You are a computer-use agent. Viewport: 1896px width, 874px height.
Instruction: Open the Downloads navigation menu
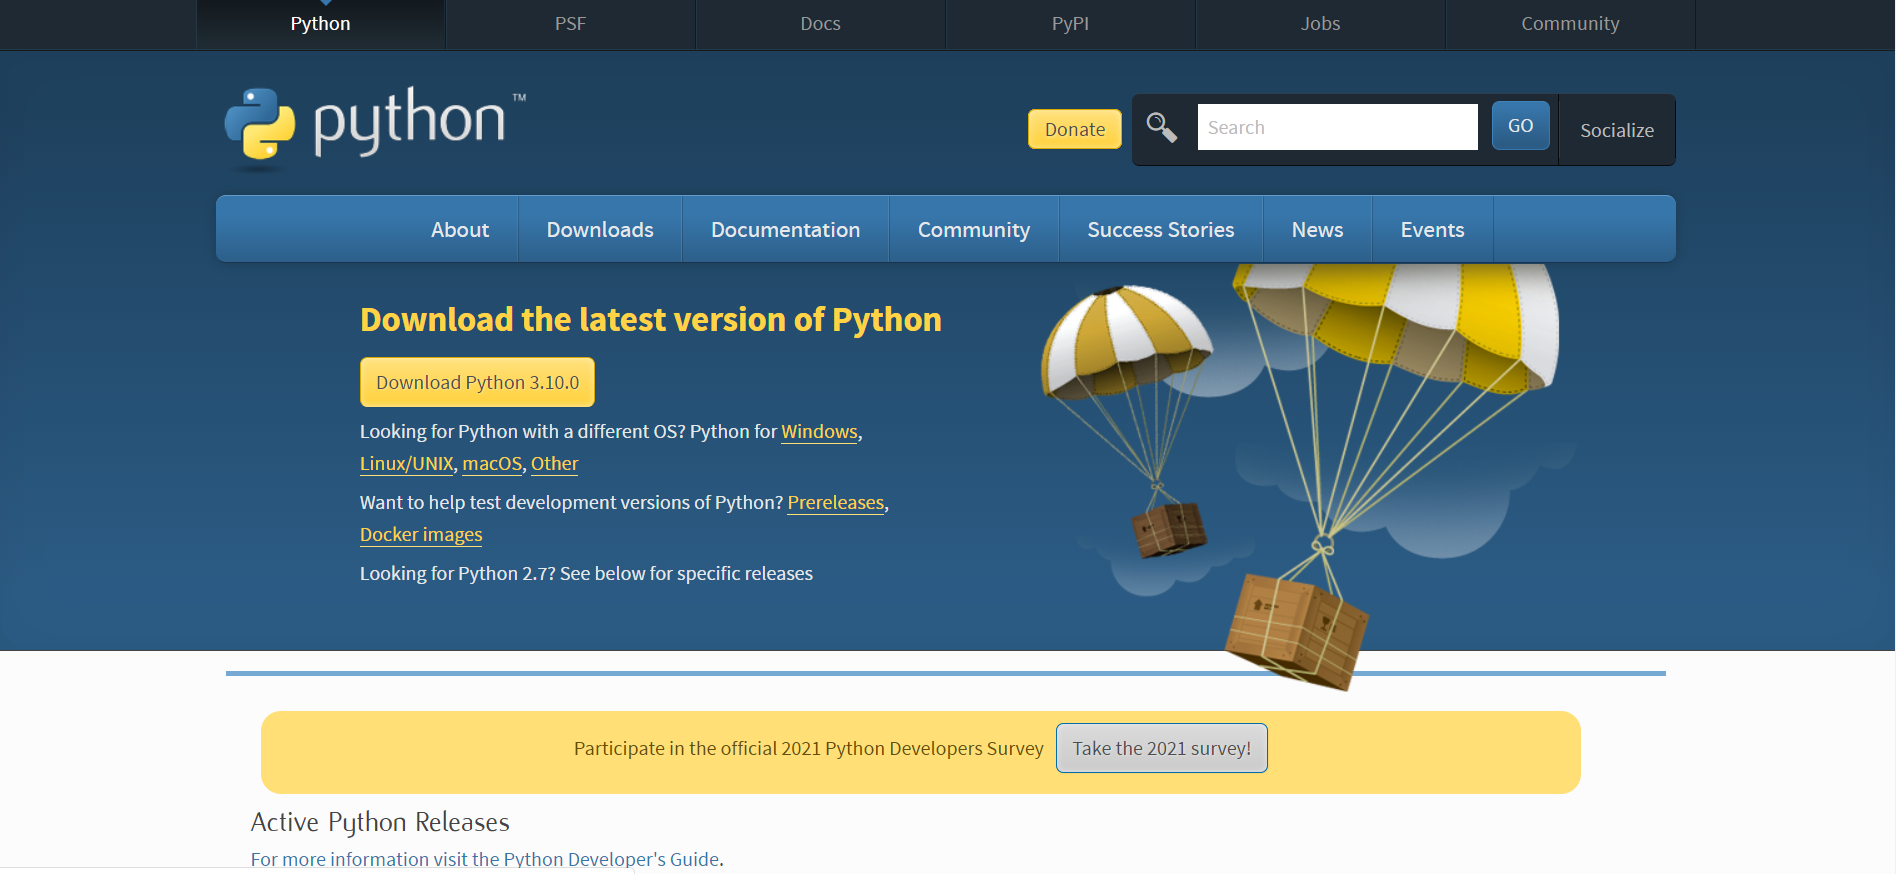coord(600,230)
